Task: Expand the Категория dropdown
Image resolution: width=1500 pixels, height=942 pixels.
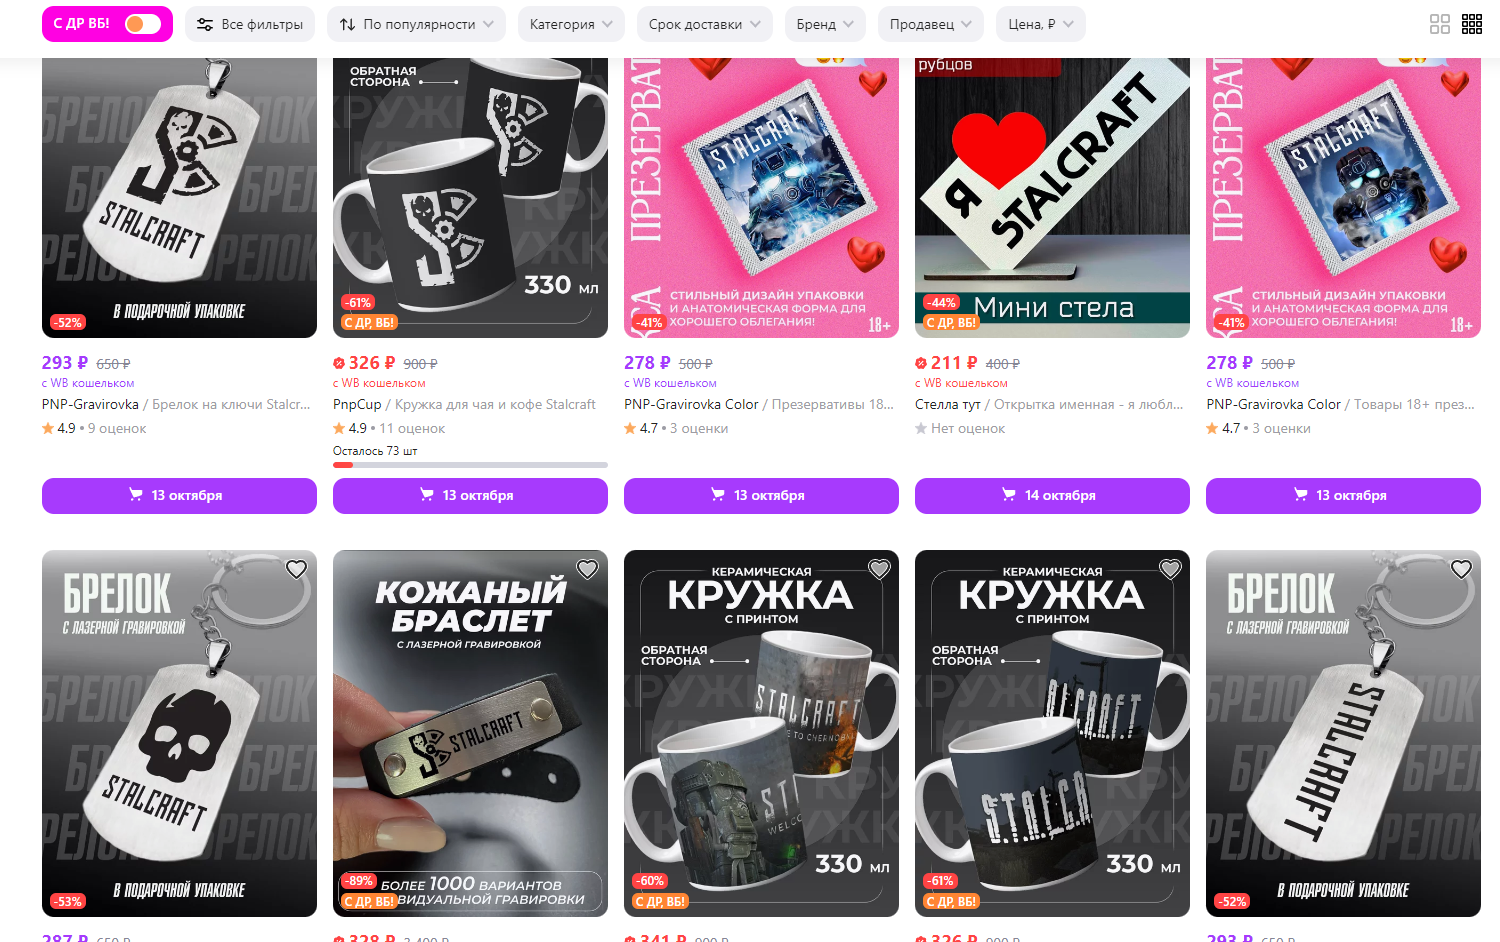Action: tap(571, 24)
